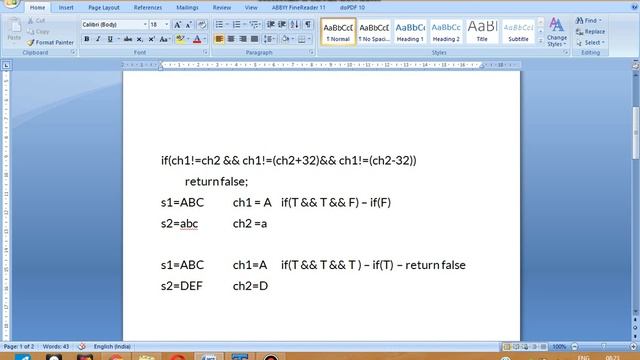Click the Page: 1 of 2 indicator

click(x=19, y=347)
